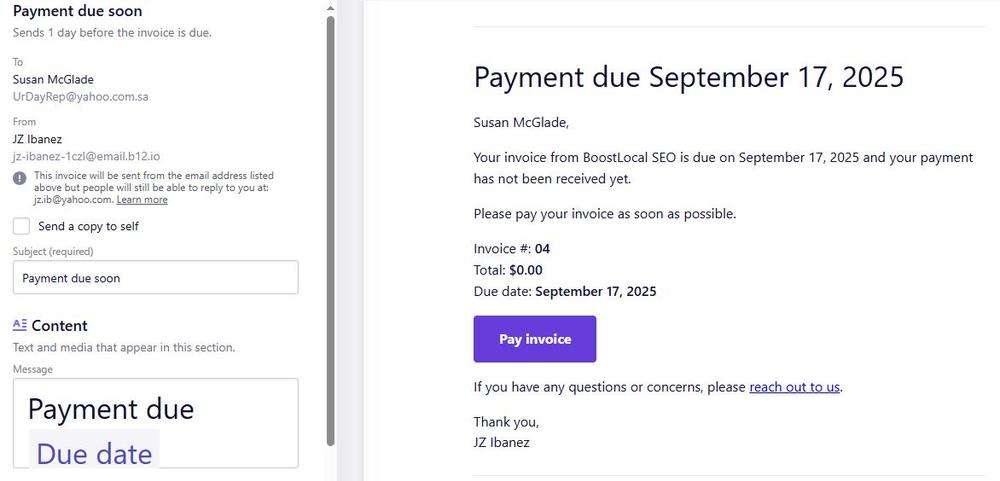
Task: Click the Invoice # 04 line in preview
Action: 512,249
